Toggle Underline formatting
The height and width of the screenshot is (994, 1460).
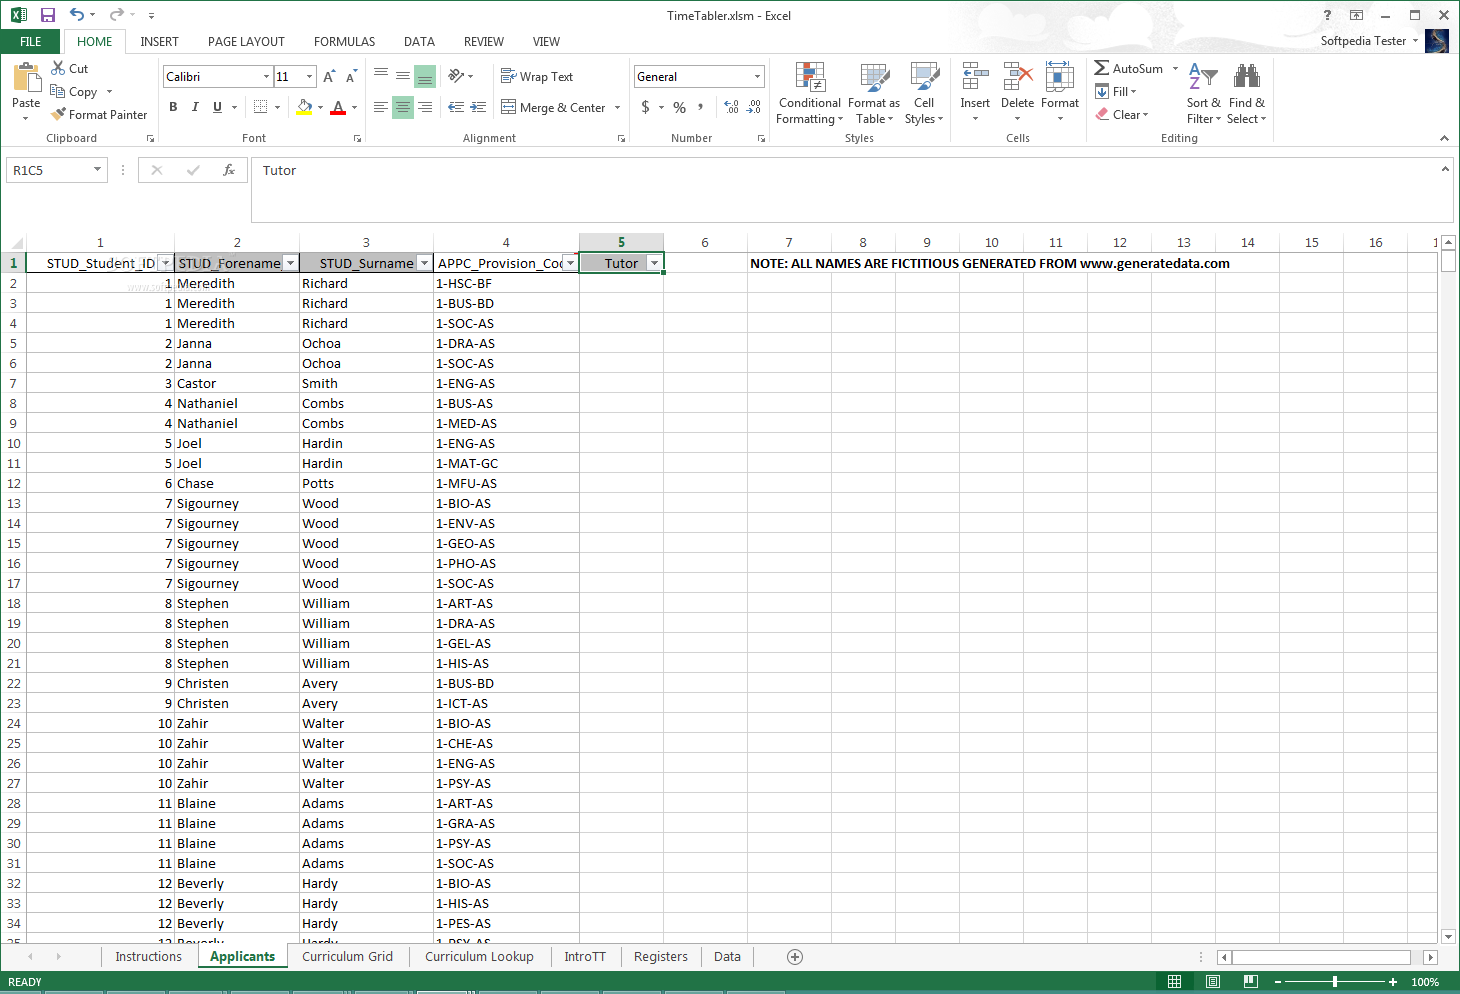217,107
